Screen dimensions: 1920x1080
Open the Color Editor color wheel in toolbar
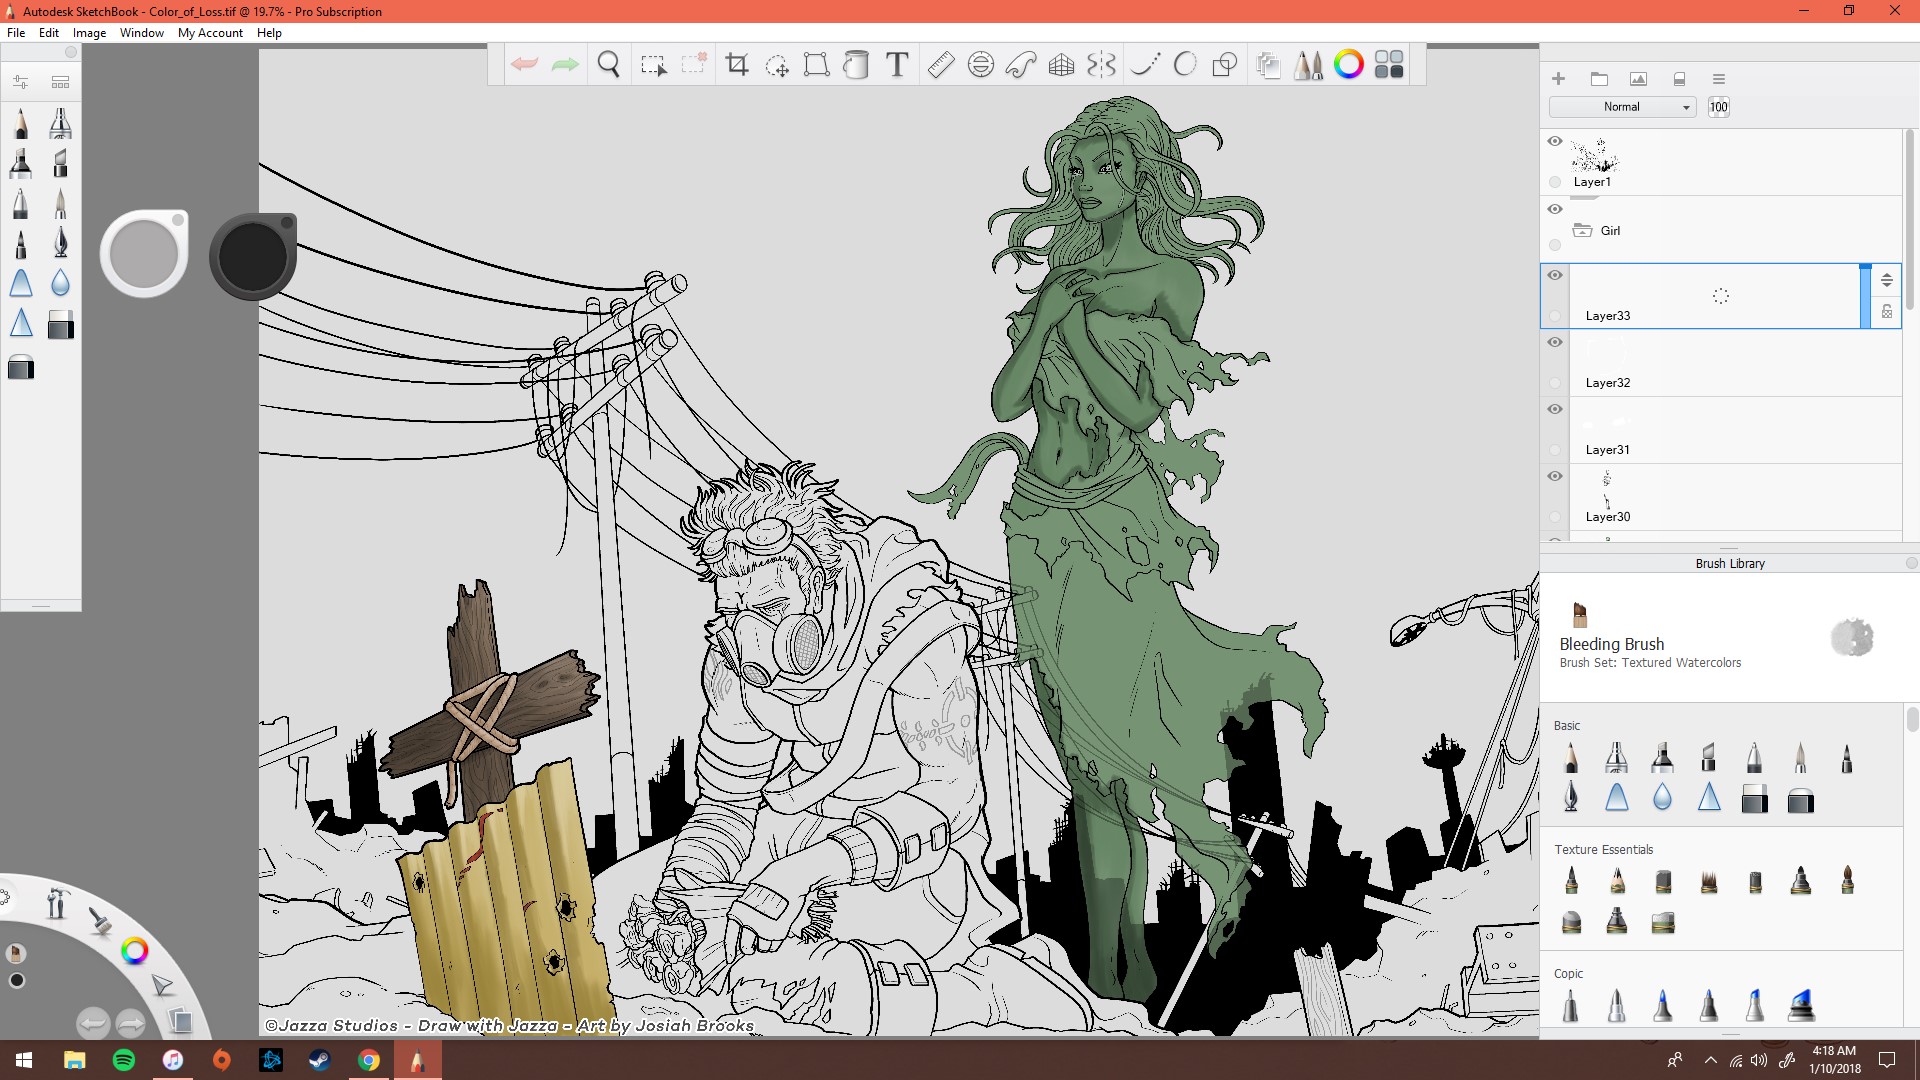click(1349, 65)
